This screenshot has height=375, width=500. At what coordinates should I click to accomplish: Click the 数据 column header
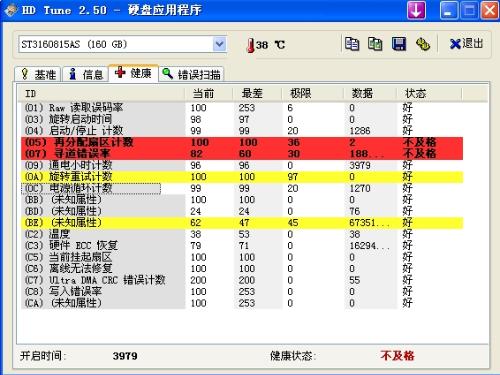(x=370, y=94)
